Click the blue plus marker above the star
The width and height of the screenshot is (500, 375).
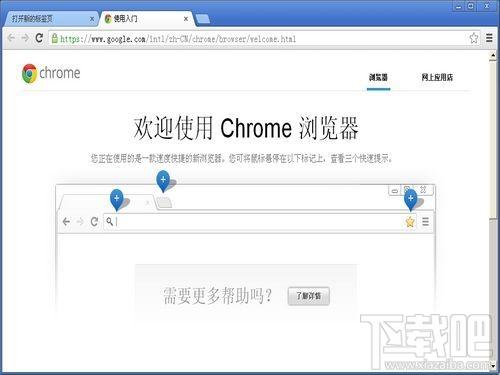411,199
